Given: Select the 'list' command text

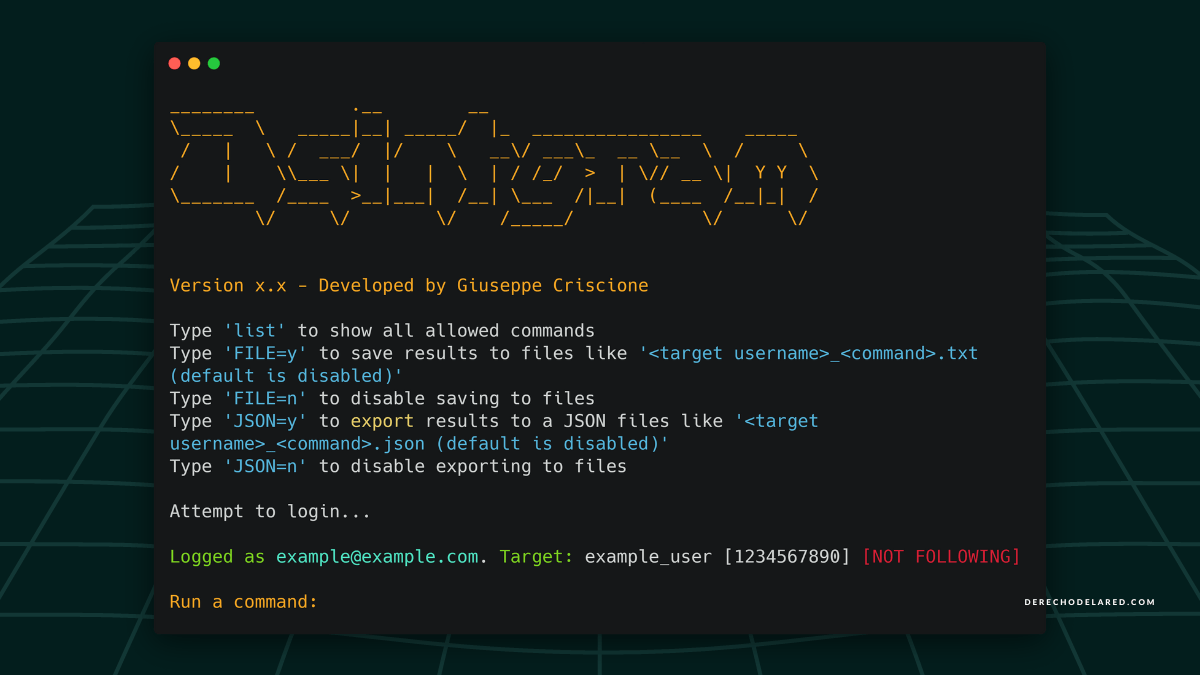Looking at the screenshot, I should click(x=255, y=331).
